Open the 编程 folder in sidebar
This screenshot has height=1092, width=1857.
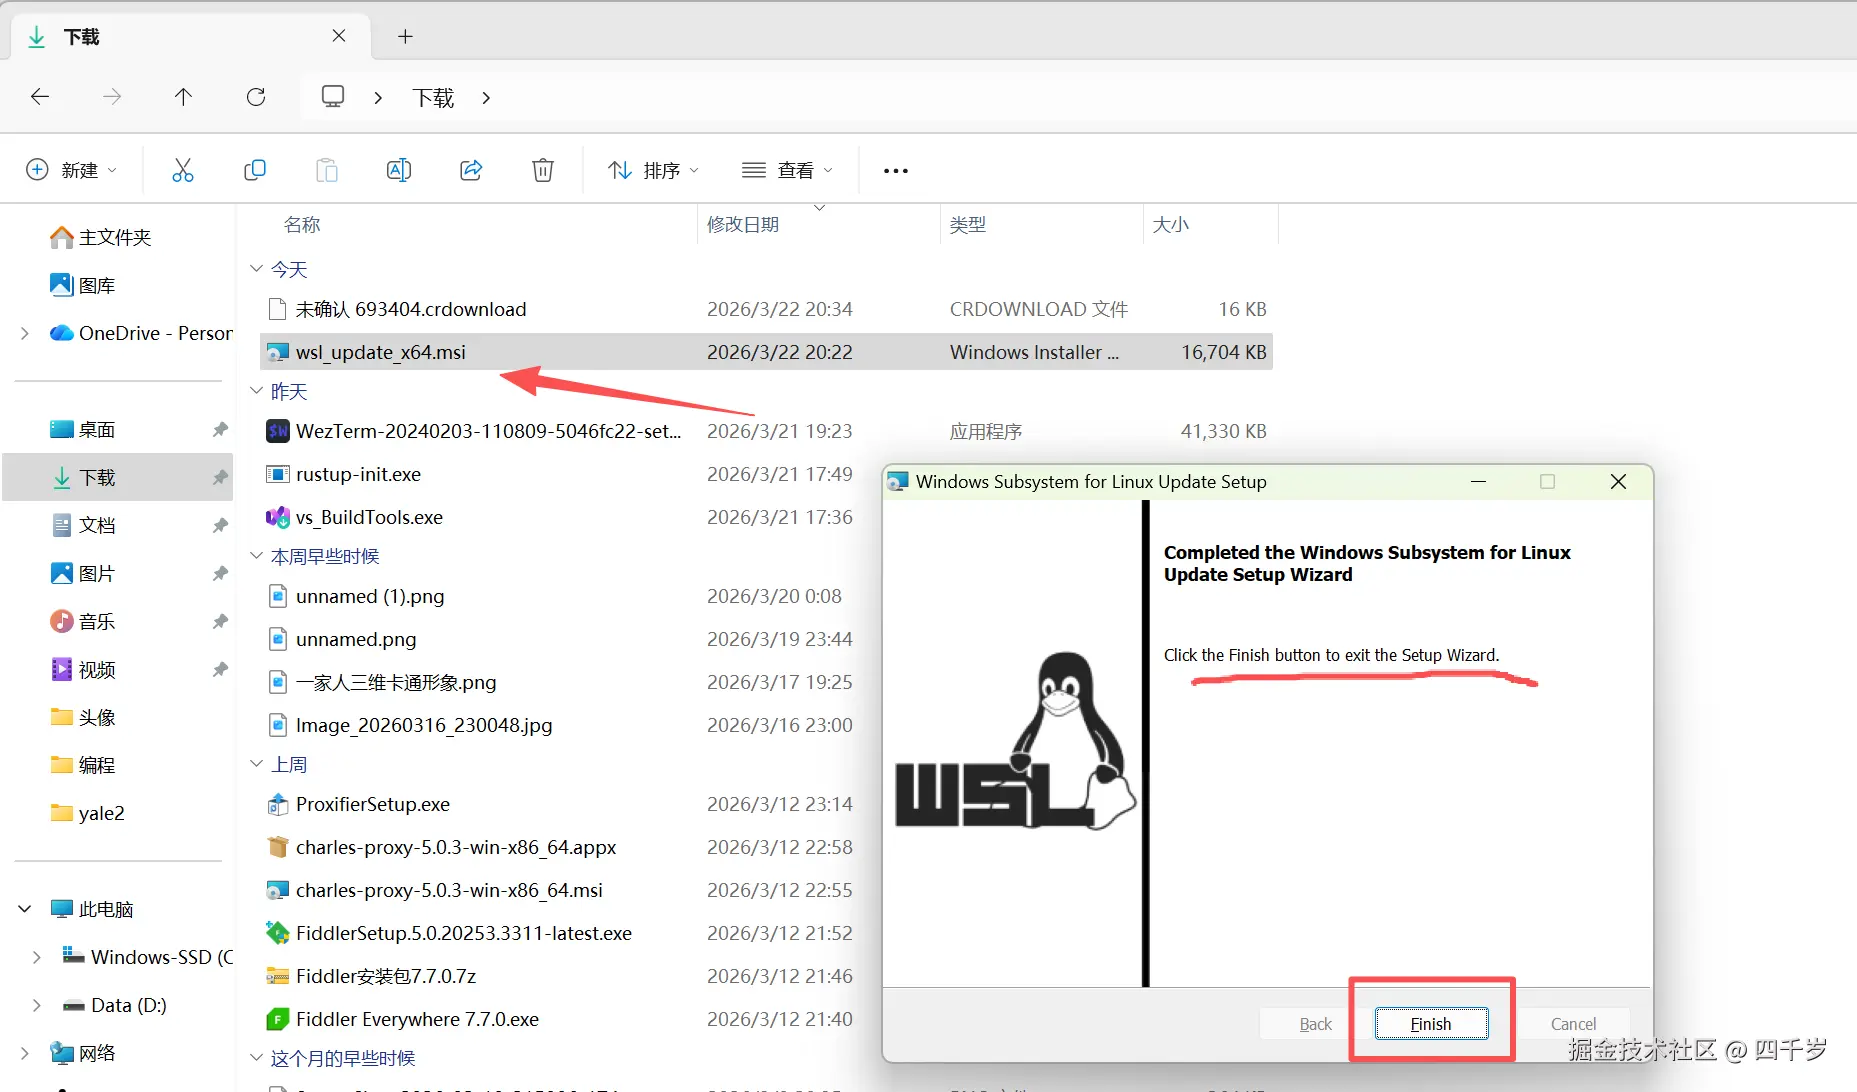[x=83, y=765]
